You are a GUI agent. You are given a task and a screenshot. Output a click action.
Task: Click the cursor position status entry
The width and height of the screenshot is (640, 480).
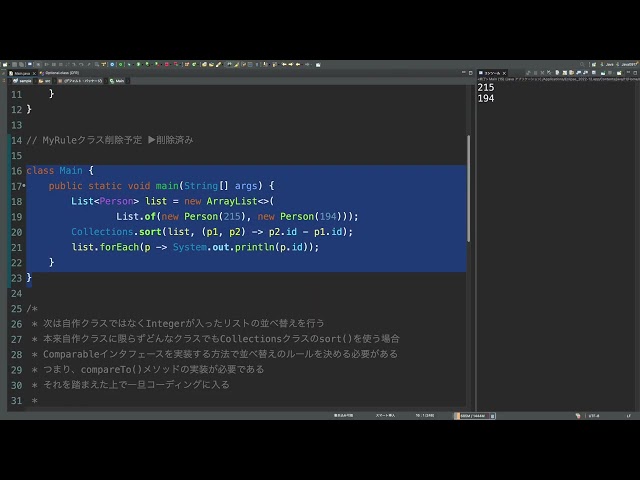point(424,416)
